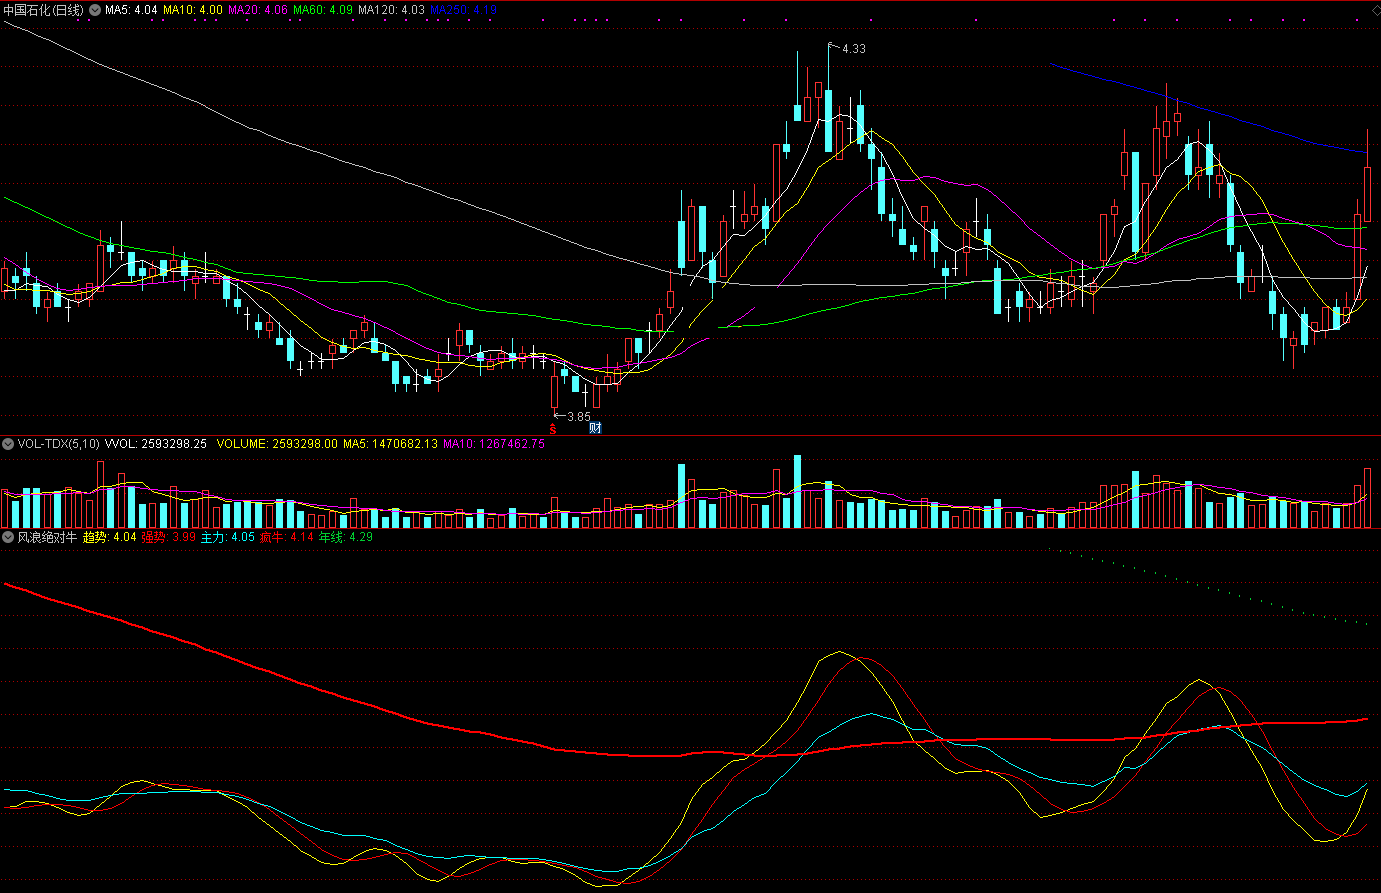
Task: Click the red S marker below the candles
Action: pos(552,428)
